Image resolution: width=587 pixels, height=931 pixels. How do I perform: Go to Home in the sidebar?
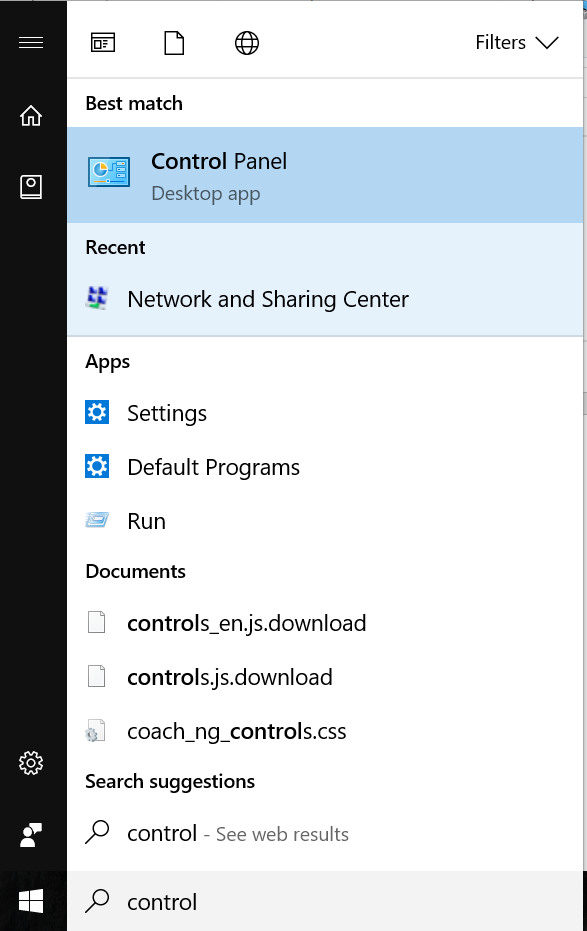(31, 116)
